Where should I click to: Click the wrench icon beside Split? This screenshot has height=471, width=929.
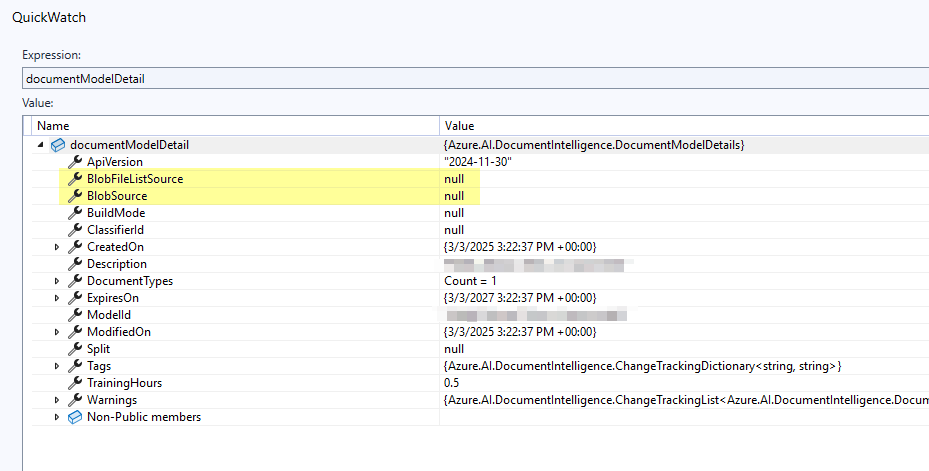(75, 349)
